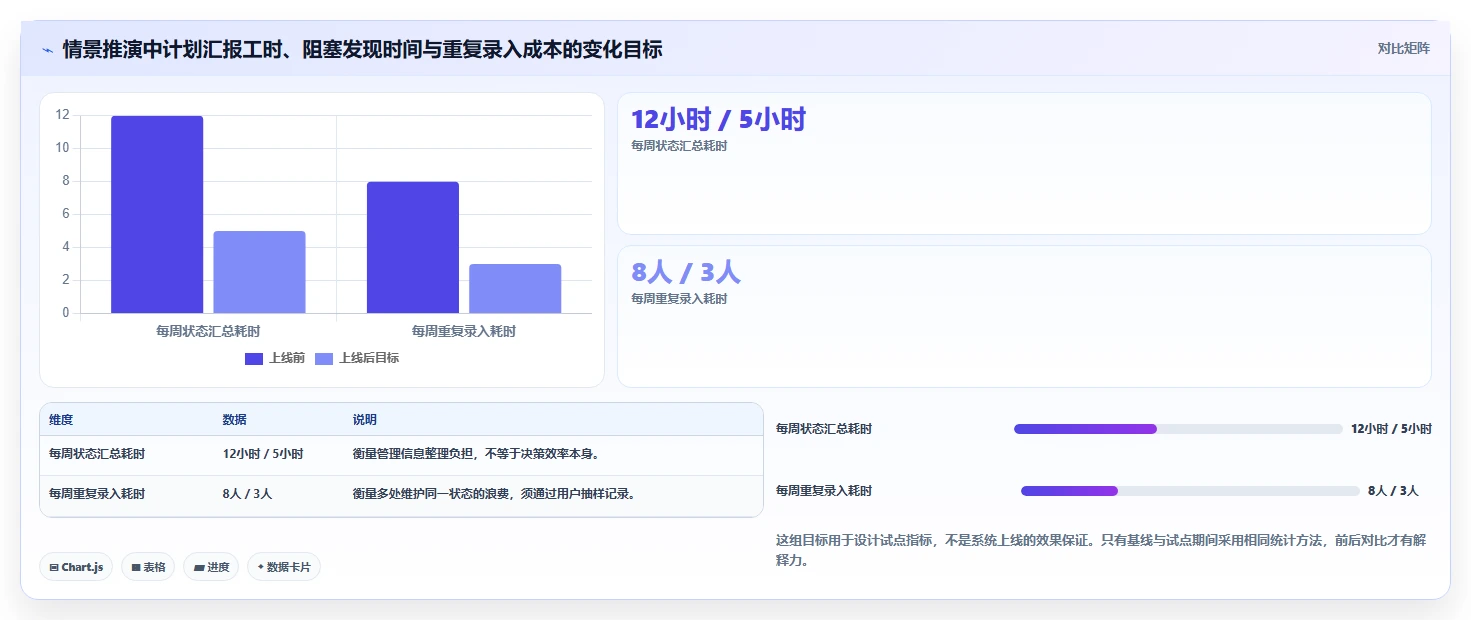
Task: Click description about 衡量管理信息整理负担
Action: tap(476, 454)
